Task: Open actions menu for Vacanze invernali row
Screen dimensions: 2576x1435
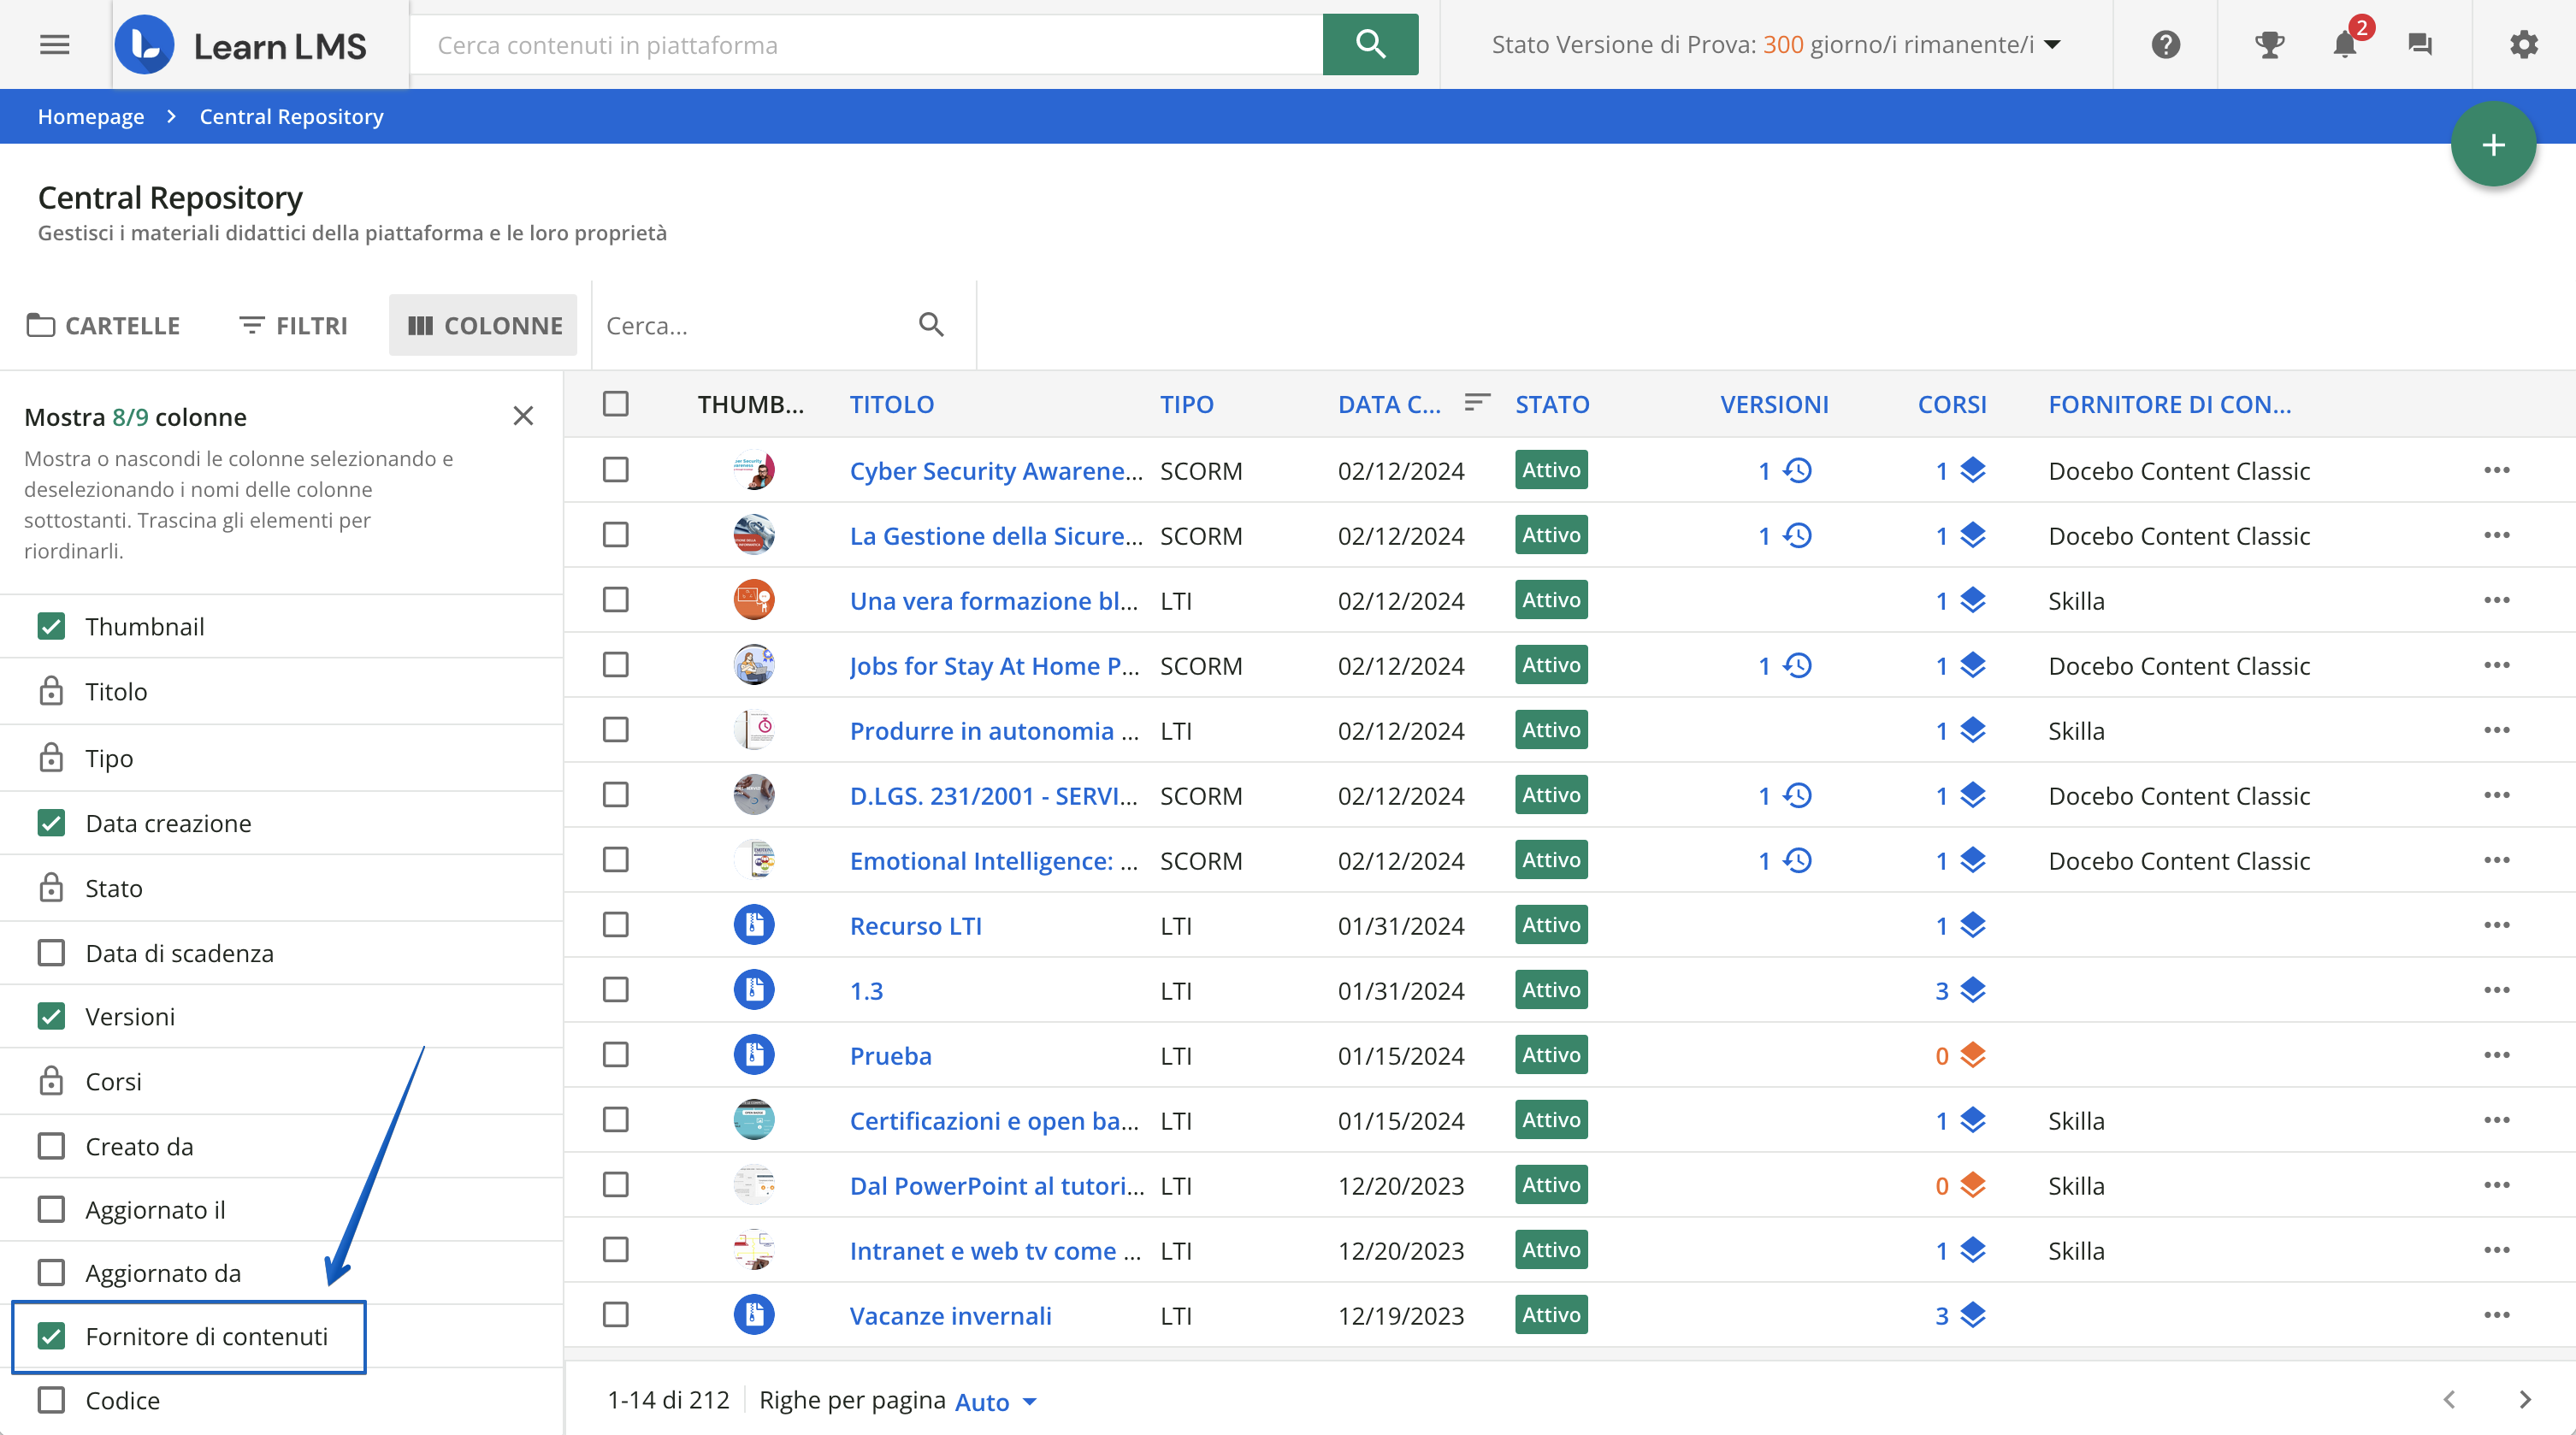Action: 2497,1315
